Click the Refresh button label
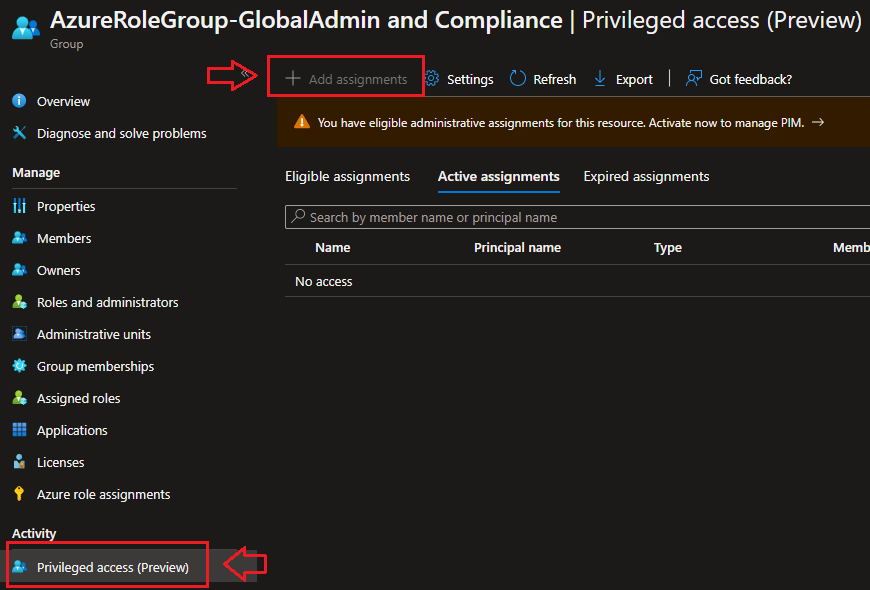Image resolution: width=870 pixels, height=590 pixels. coord(554,79)
